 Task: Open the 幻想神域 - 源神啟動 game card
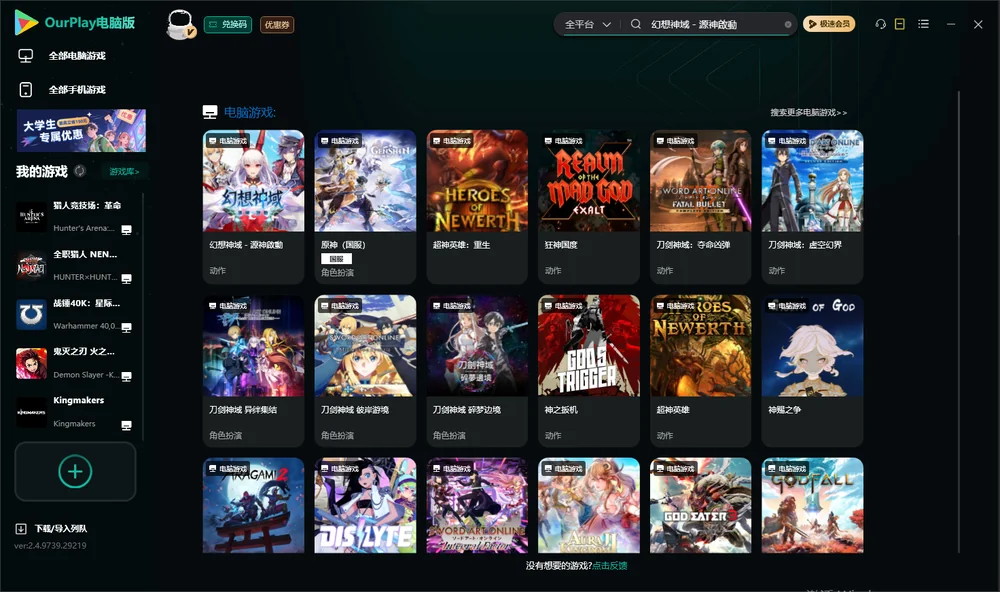click(253, 207)
